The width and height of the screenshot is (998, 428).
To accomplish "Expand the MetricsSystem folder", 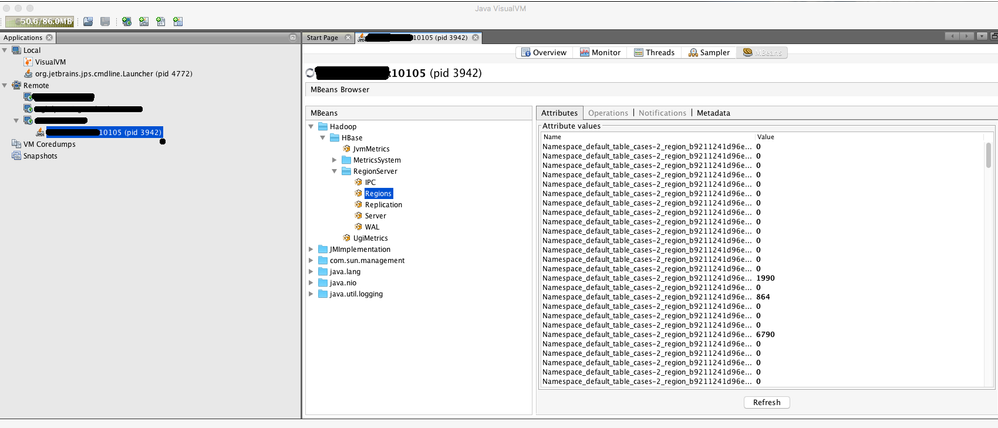I will pos(335,160).
